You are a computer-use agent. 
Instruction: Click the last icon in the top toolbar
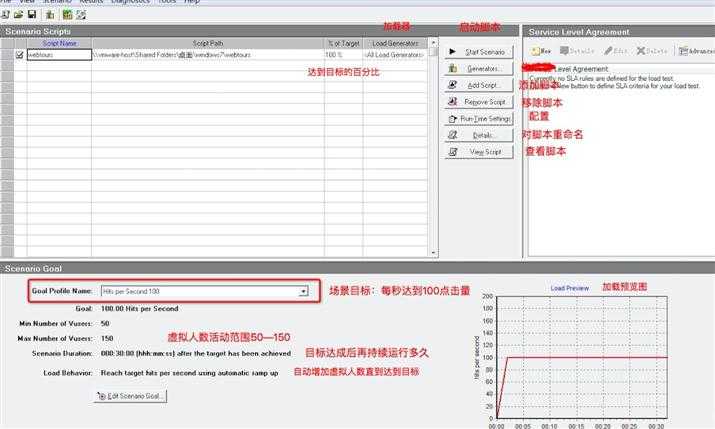[81, 15]
